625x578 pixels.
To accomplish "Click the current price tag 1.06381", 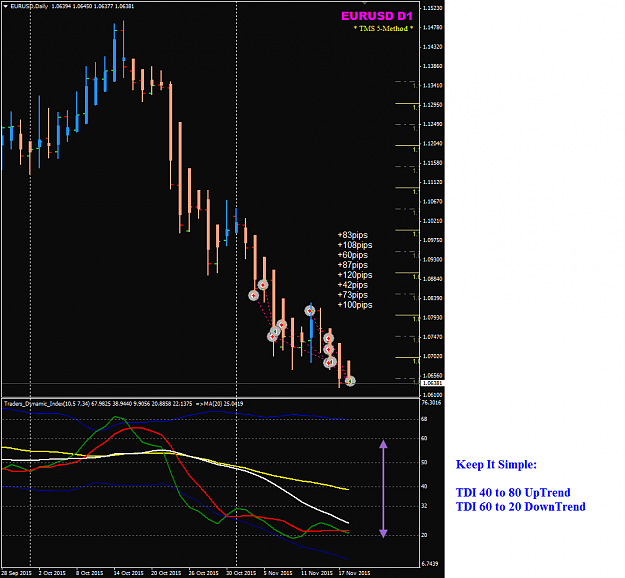I will [x=432, y=383].
